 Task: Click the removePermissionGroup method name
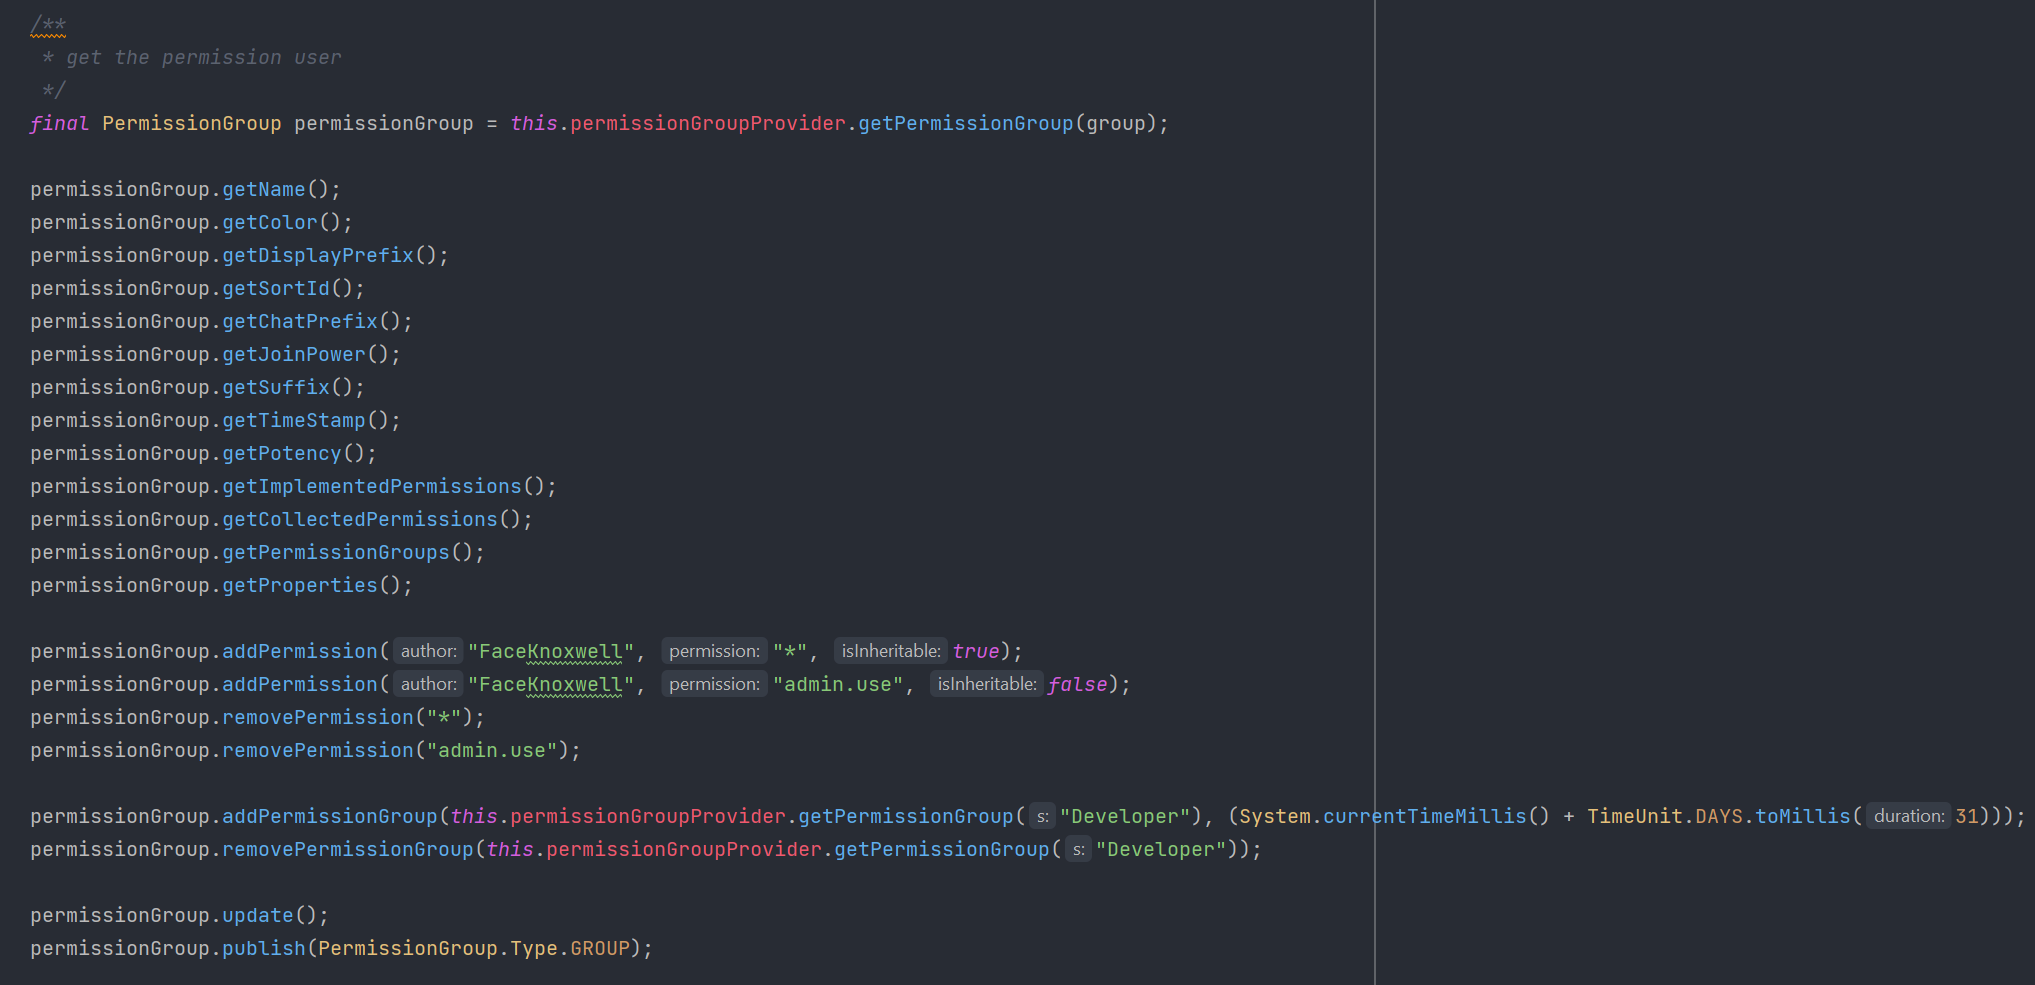pos(348,849)
